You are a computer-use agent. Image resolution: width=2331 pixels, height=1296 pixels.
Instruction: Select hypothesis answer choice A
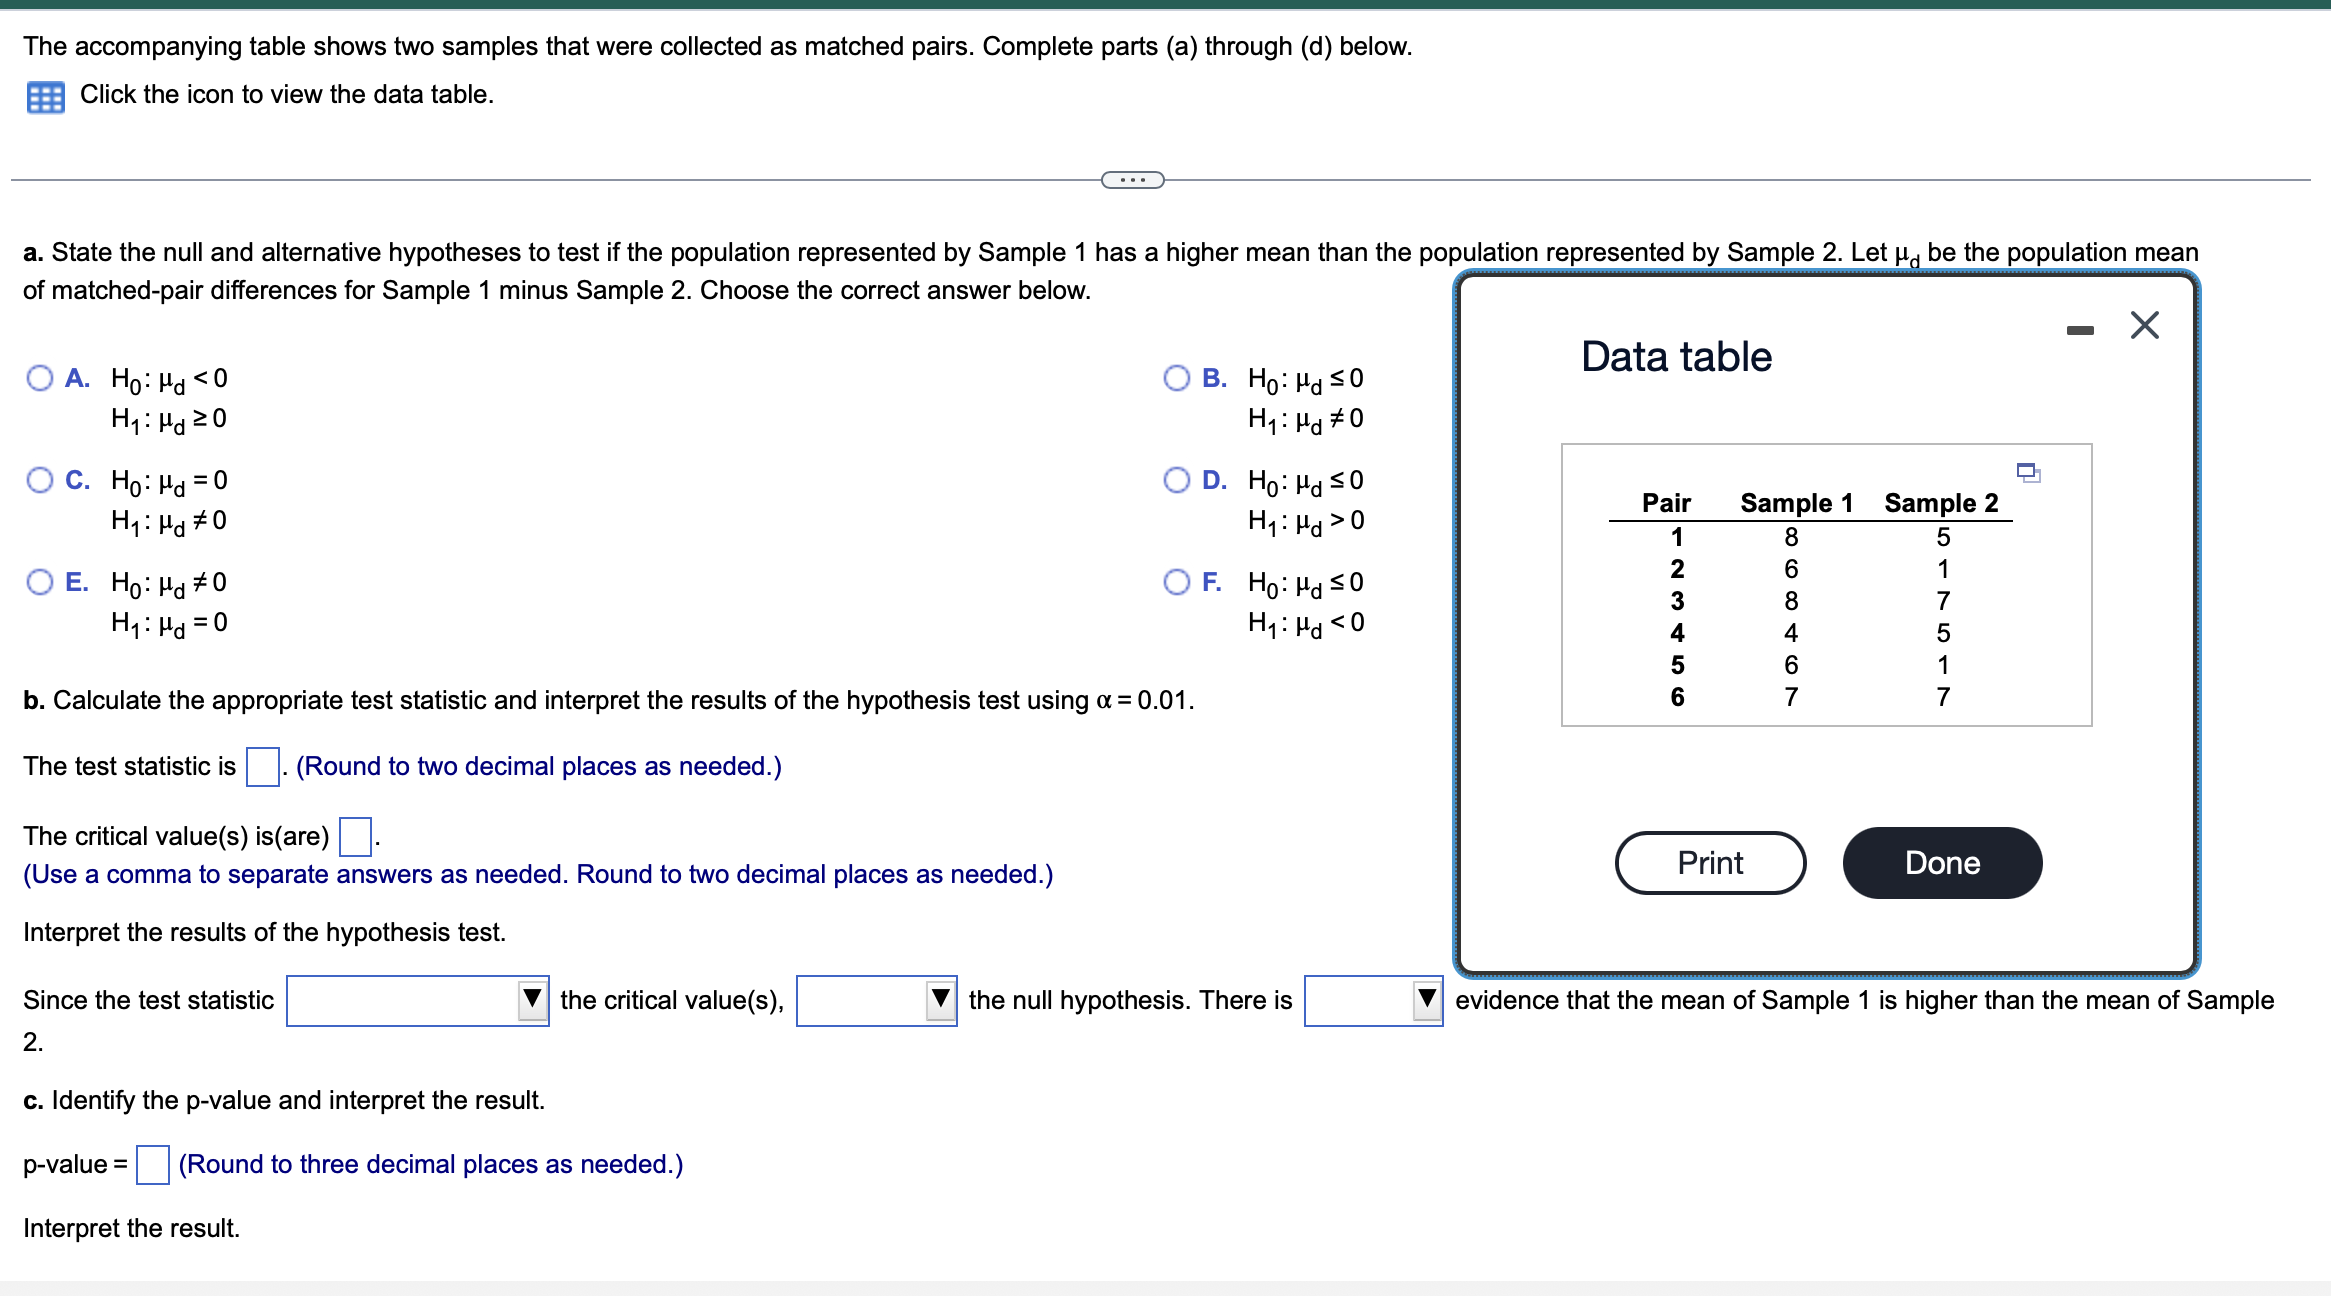(x=40, y=378)
